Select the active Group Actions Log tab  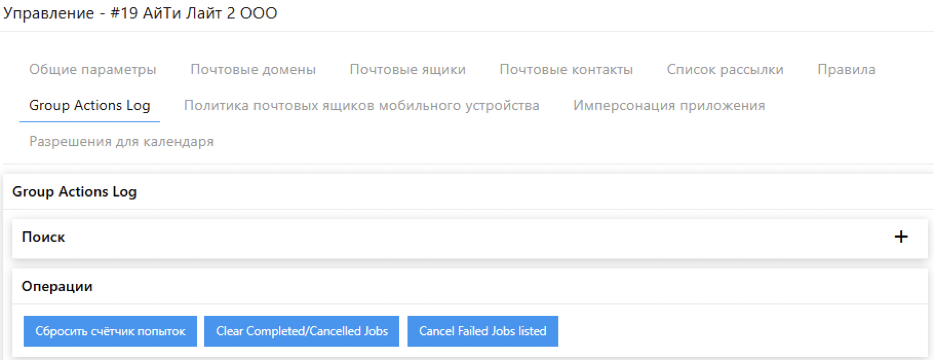pyautogui.click(x=90, y=106)
